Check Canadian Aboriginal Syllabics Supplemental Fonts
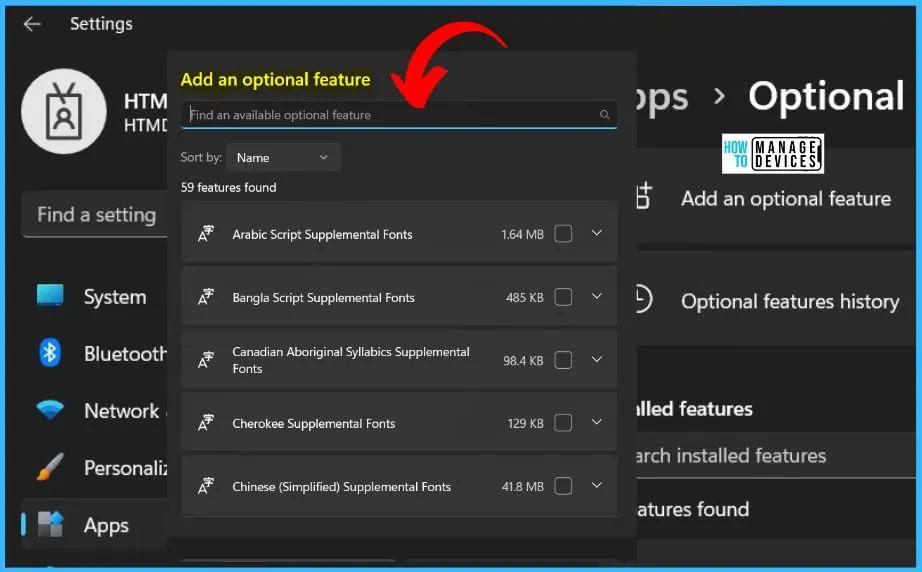 pos(563,360)
